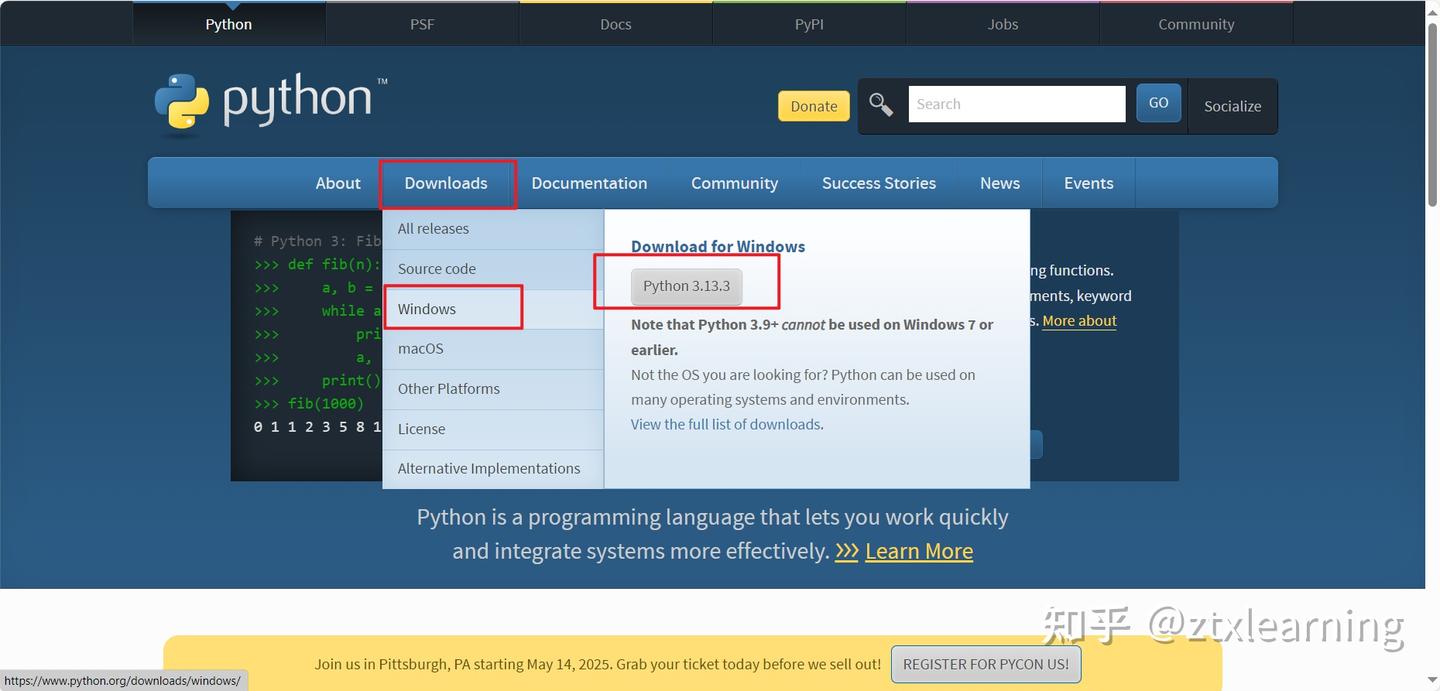1440x691 pixels.
Task: Open the Documentation menu
Action: 589,183
